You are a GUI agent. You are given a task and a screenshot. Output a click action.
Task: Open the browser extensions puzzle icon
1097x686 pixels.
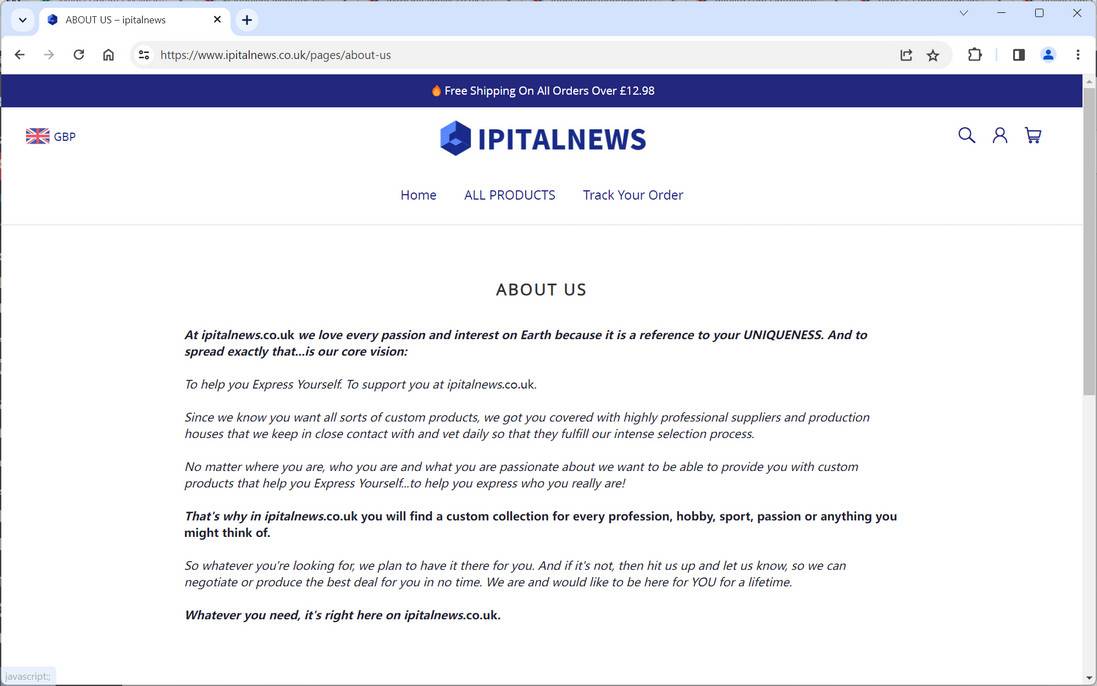(974, 55)
